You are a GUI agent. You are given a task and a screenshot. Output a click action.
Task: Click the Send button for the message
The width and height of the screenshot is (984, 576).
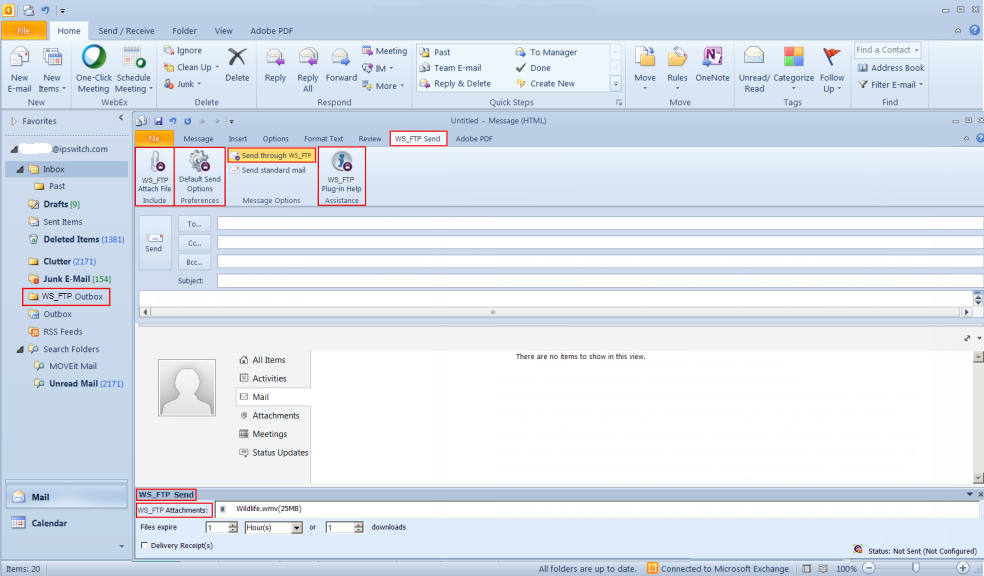pyautogui.click(x=154, y=243)
